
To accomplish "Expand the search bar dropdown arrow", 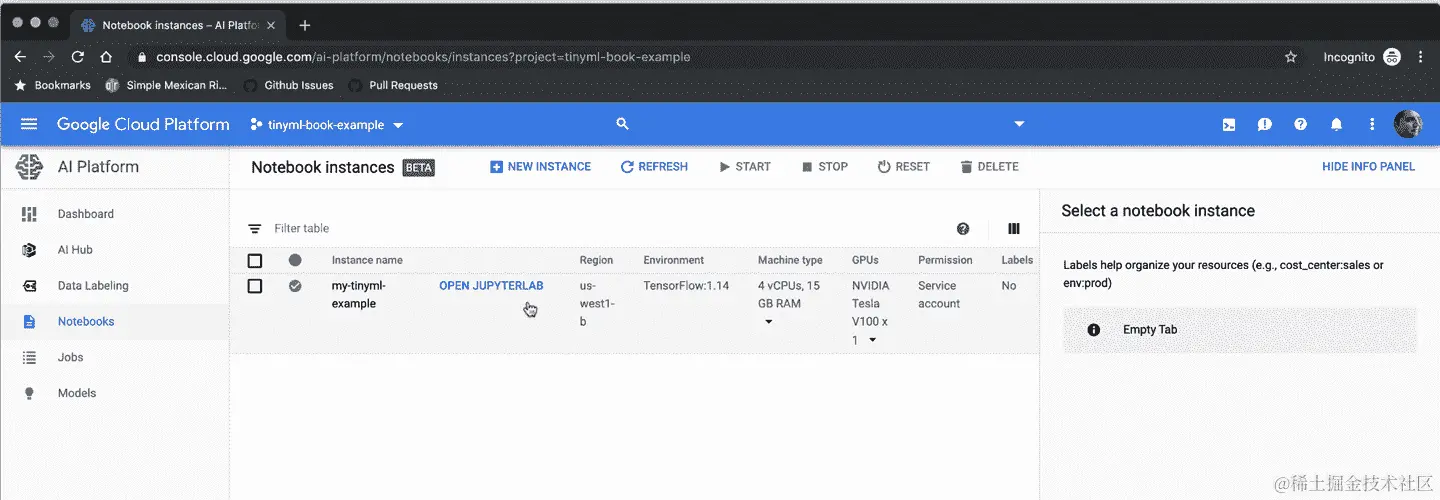I will coord(1019,125).
